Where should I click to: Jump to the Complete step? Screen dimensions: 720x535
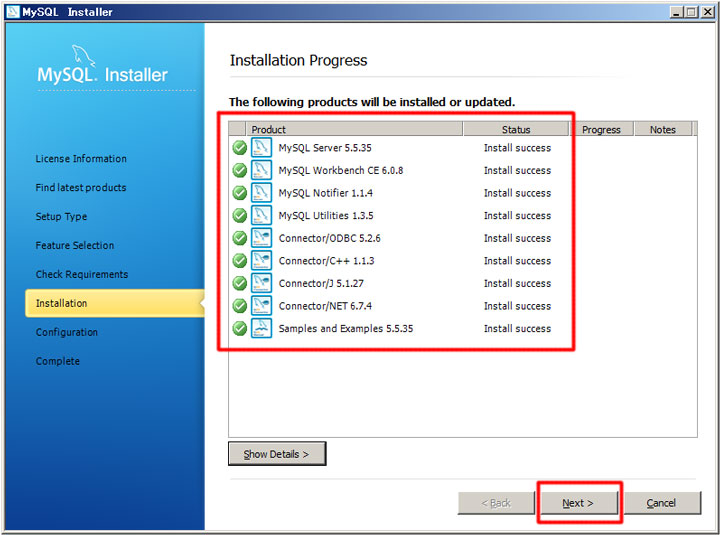[x=57, y=361]
